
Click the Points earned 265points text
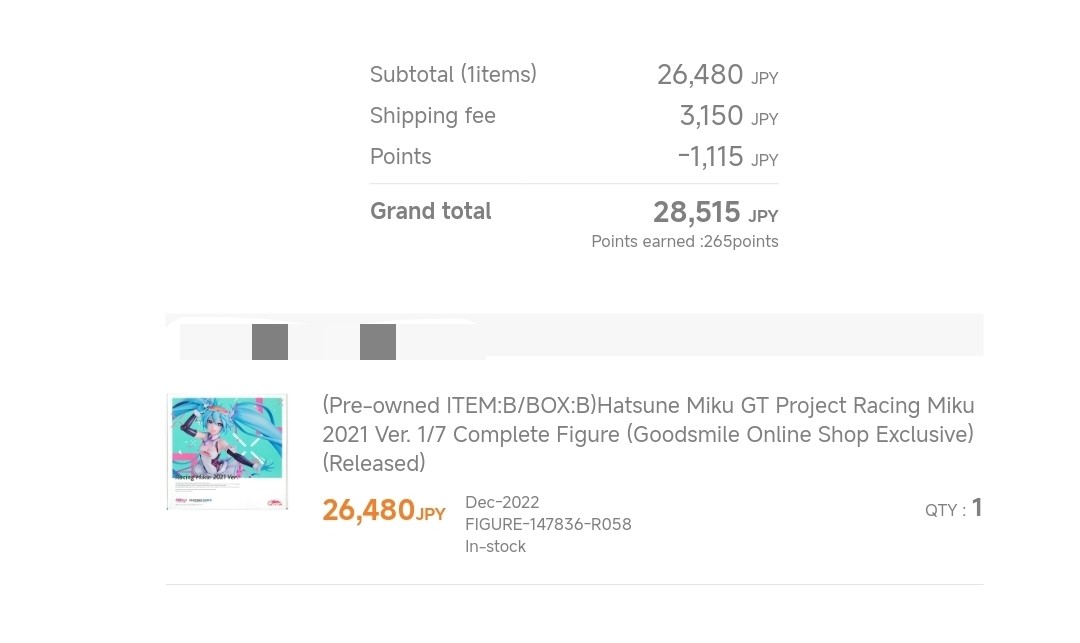[x=684, y=241]
